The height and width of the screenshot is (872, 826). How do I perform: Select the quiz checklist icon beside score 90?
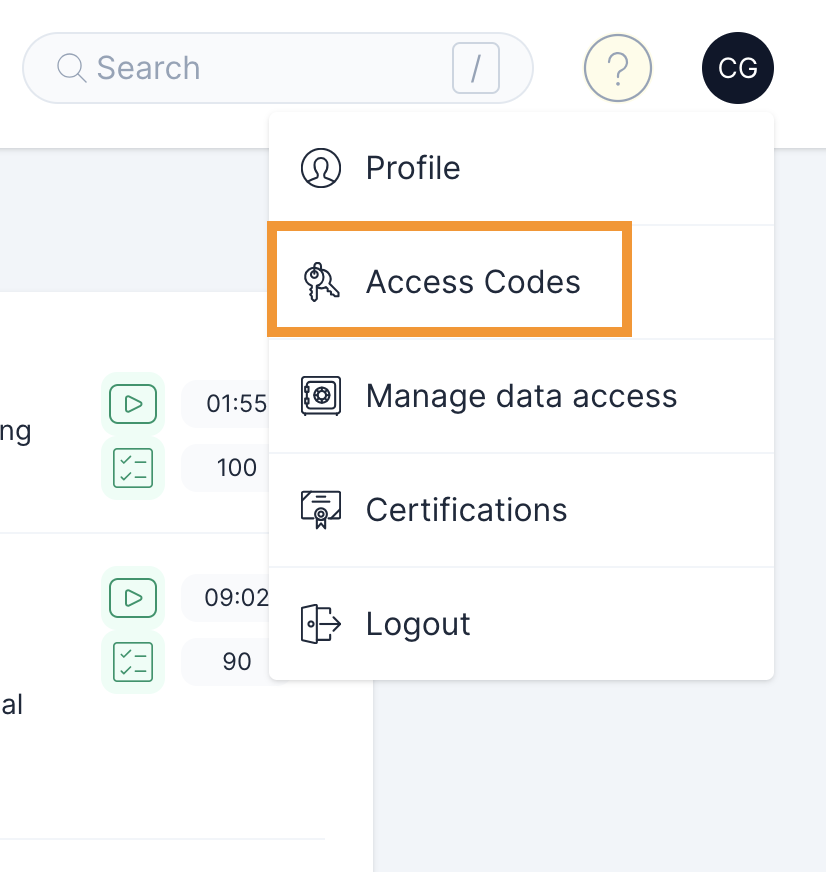pyautogui.click(x=133, y=661)
